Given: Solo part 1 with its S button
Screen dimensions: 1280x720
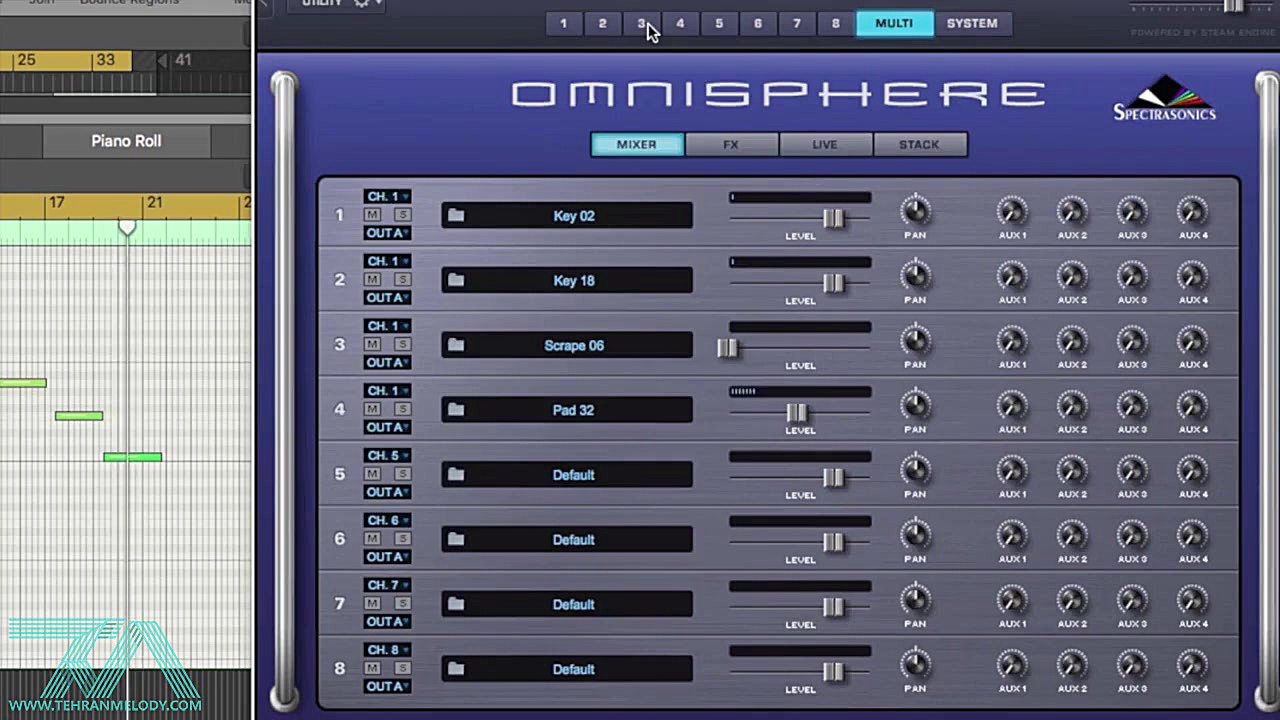Looking at the screenshot, I should click(402, 215).
